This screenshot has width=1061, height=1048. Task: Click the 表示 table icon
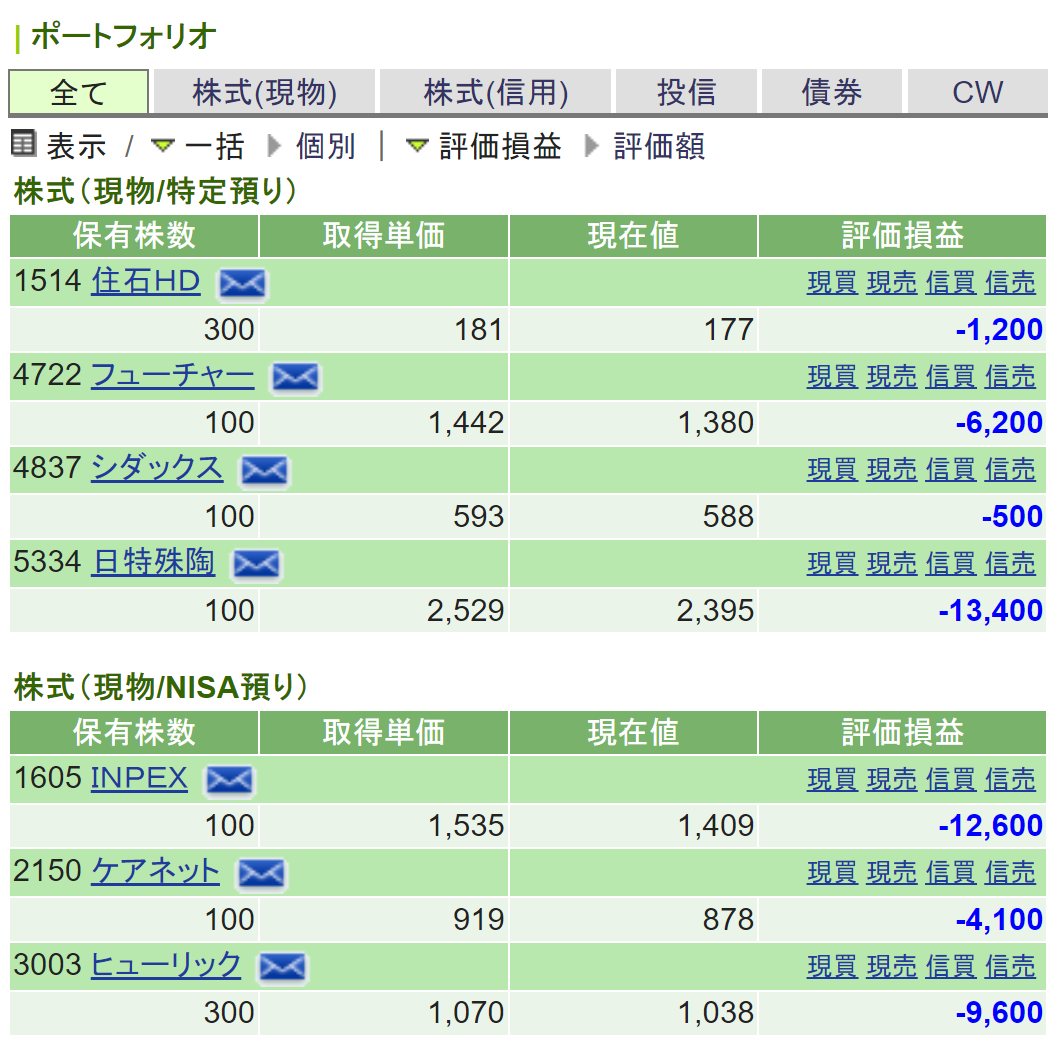click(23, 143)
